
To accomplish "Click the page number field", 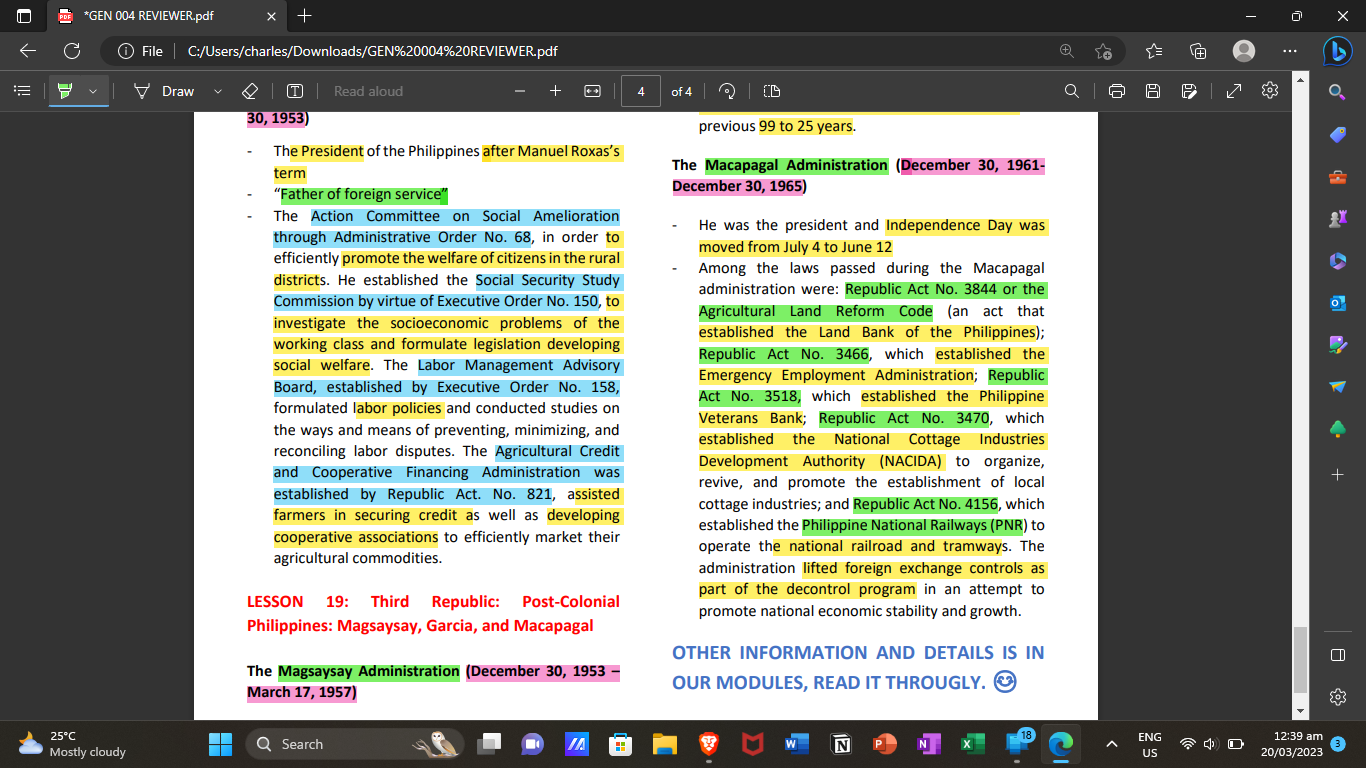I will coord(641,91).
